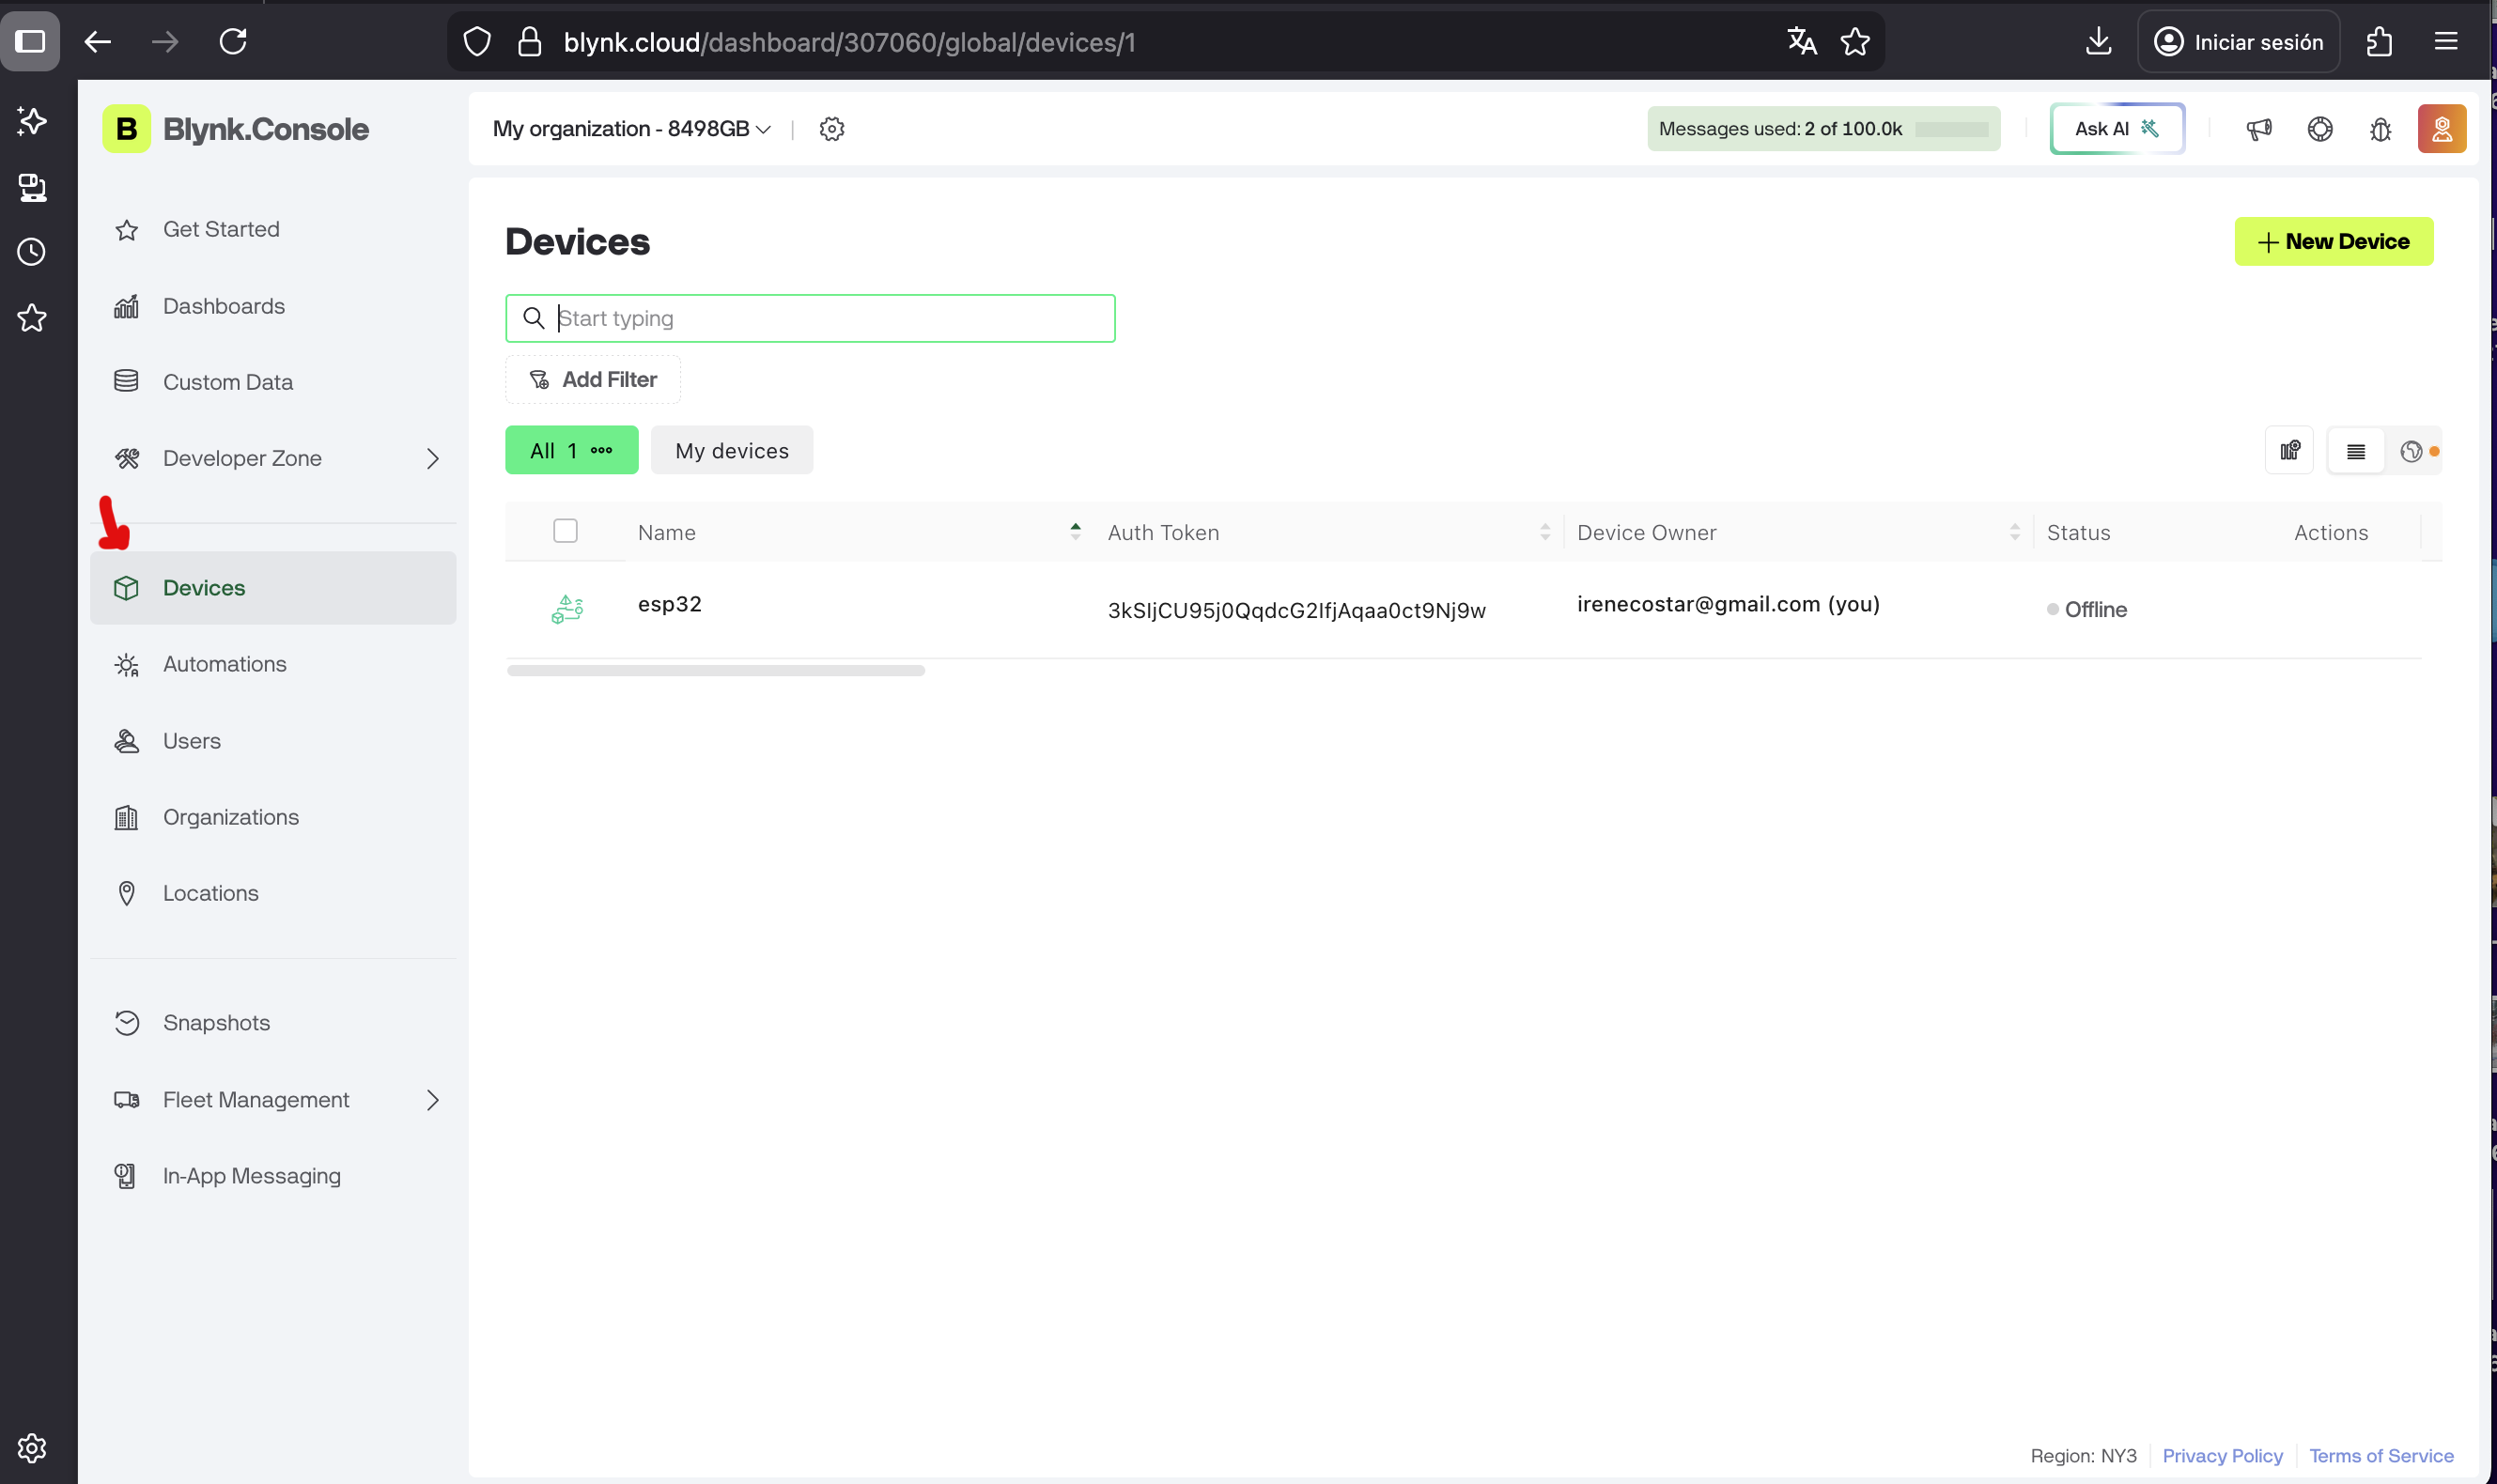Switch to dashboard widgets view toggle
2497x1484 pixels.
(x=2289, y=451)
